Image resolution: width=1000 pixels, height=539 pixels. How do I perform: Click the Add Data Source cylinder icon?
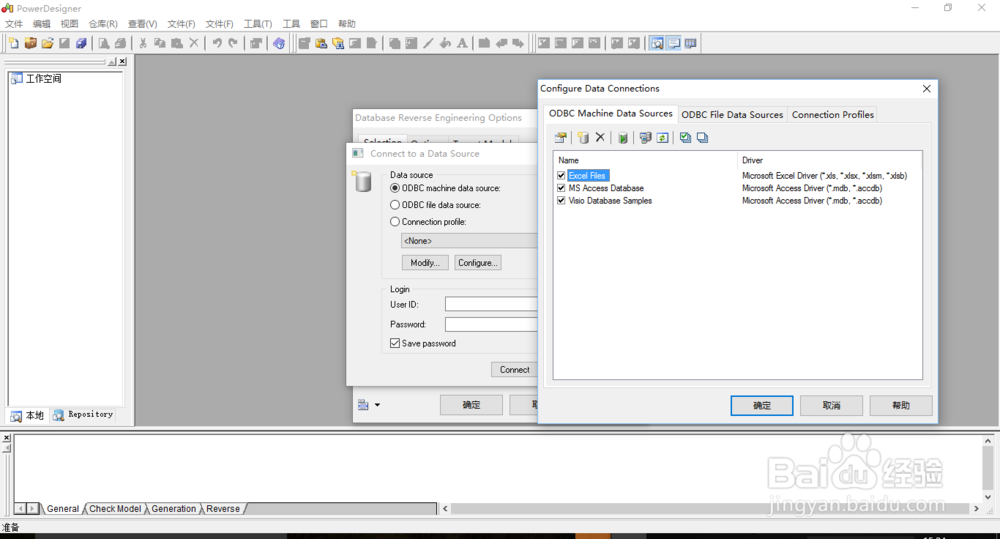[x=583, y=138]
